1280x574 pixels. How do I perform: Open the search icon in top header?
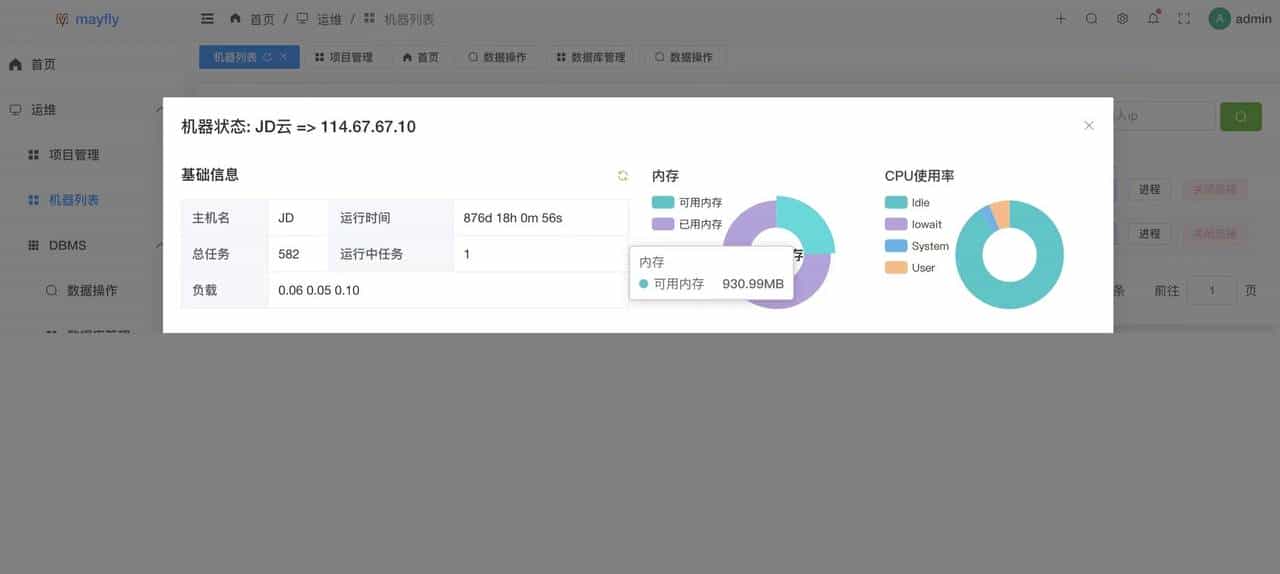click(1092, 19)
